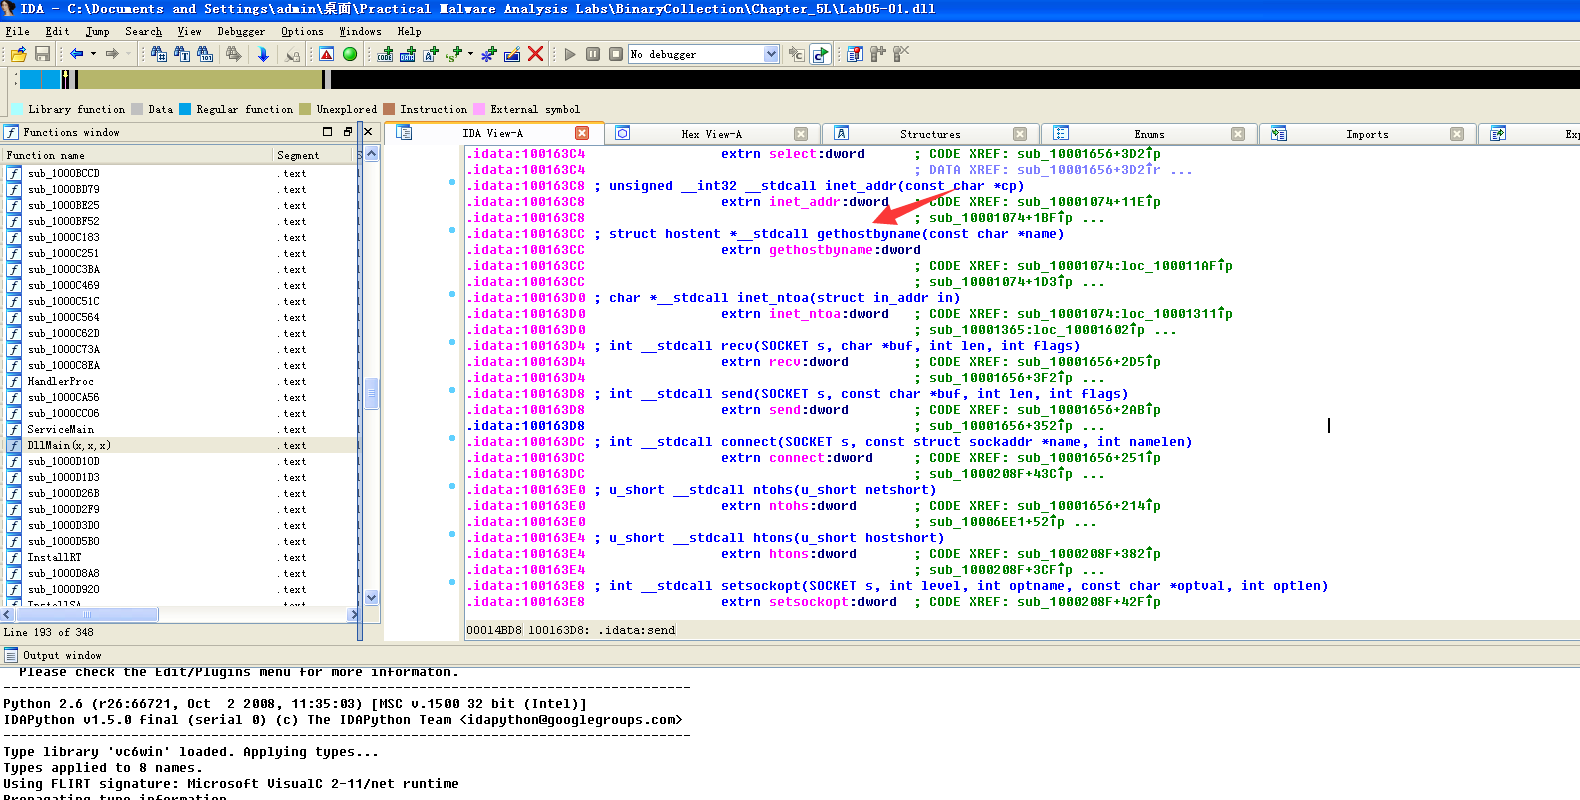
Task: Click the pencil edit/rename toolbar icon
Action: click(512, 54)
